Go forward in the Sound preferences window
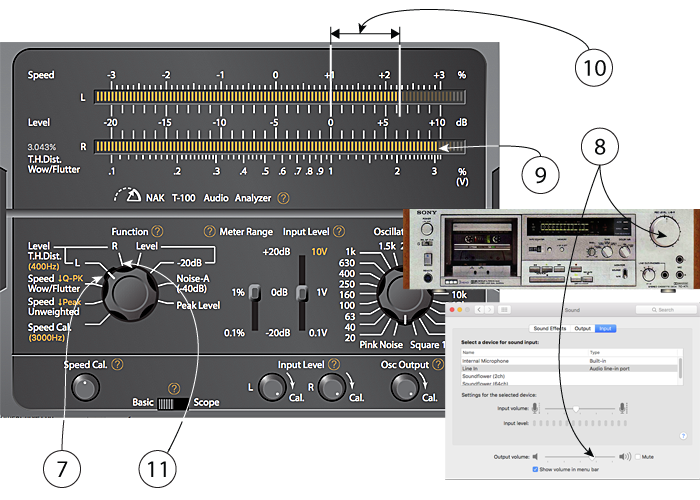700x500 pixels. pyautogui.click(x=490, y=309)
